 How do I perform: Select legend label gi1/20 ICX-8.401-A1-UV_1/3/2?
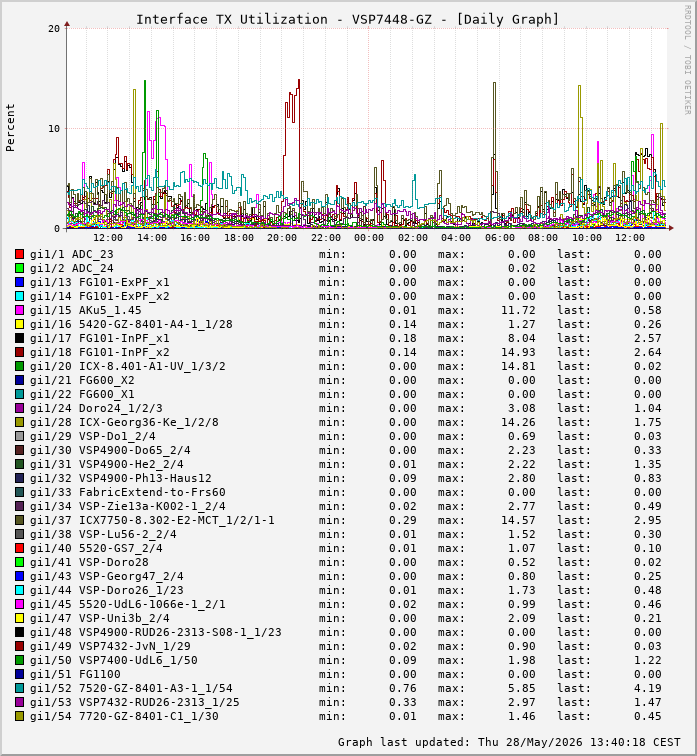[x=128, y=366]
